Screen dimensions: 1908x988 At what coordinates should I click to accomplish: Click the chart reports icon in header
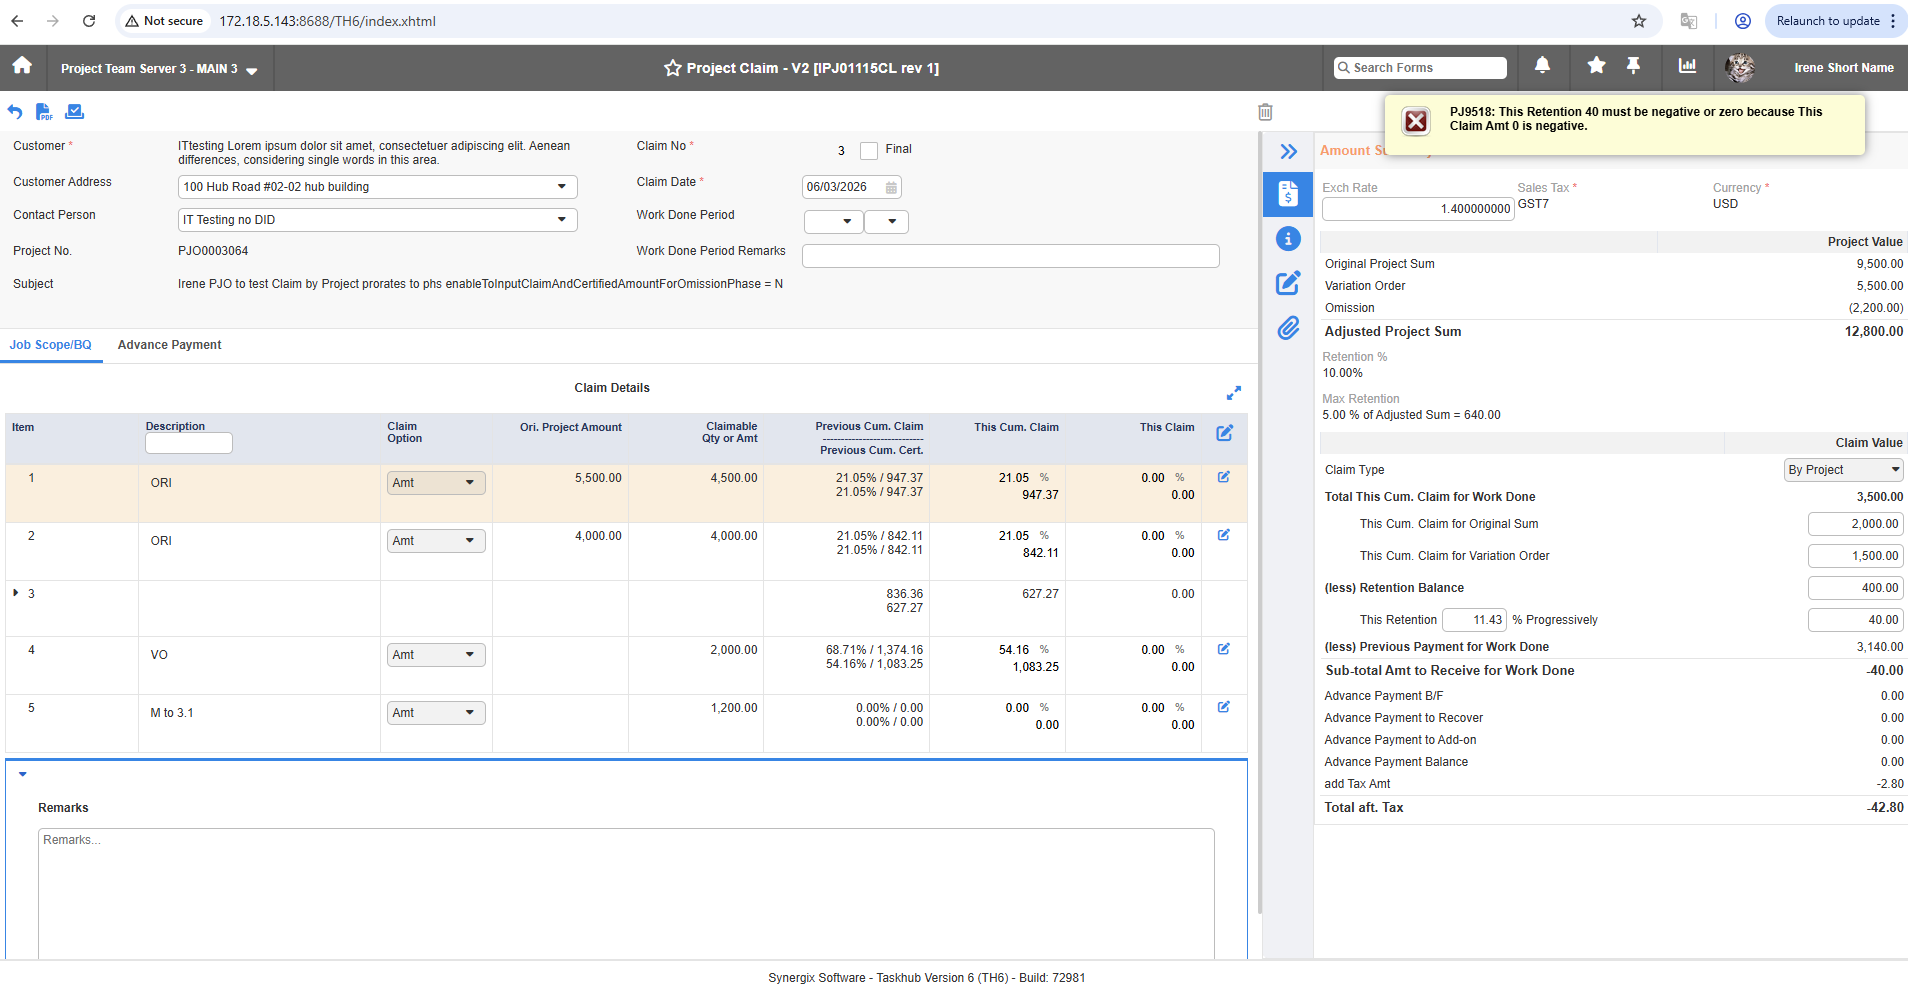[1687, 66]
